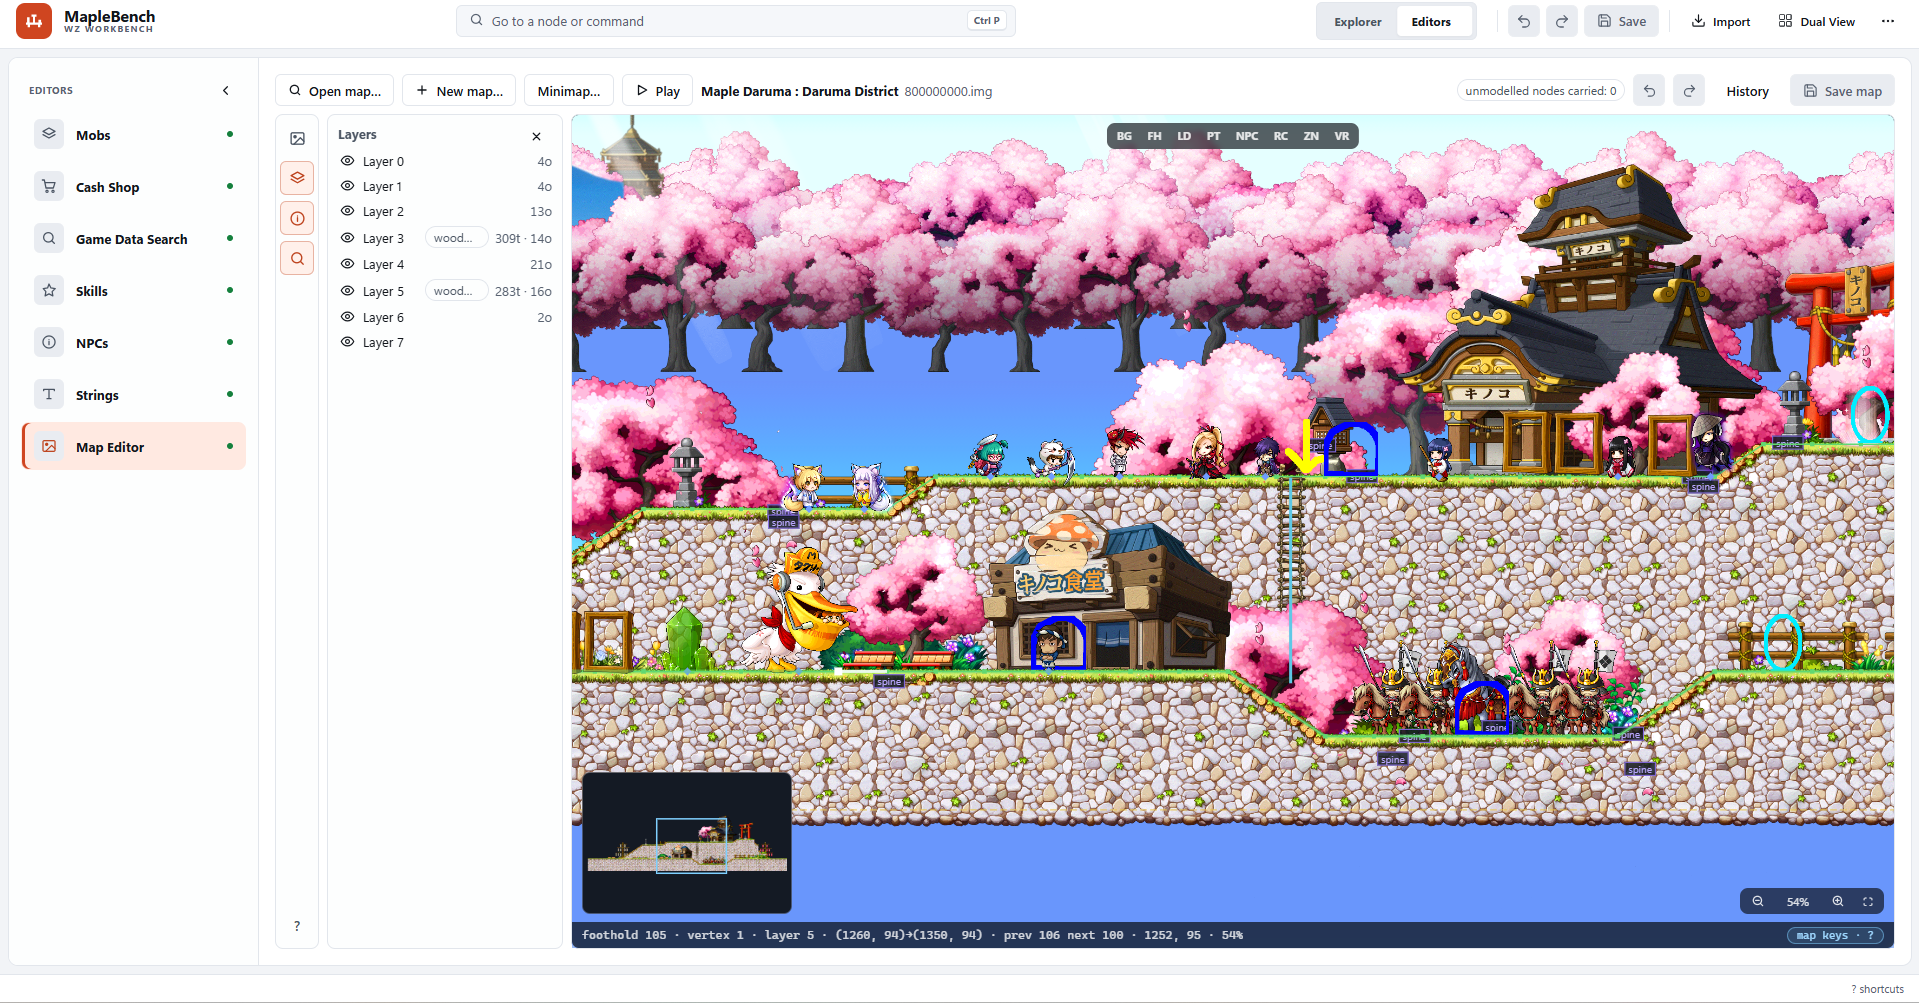The image size is (1919, 1003).
Task: Toggle the LD overlay filter
Action: point(1184,136)
